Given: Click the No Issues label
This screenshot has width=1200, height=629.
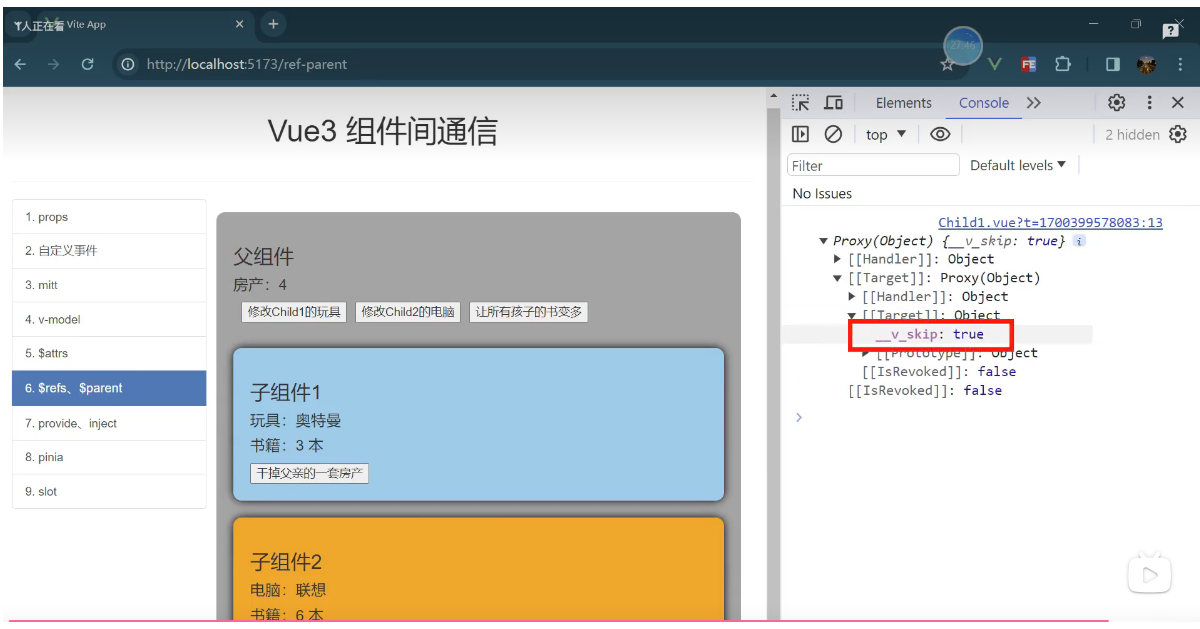Looking at the screenshot, I should tap(822, 193).
